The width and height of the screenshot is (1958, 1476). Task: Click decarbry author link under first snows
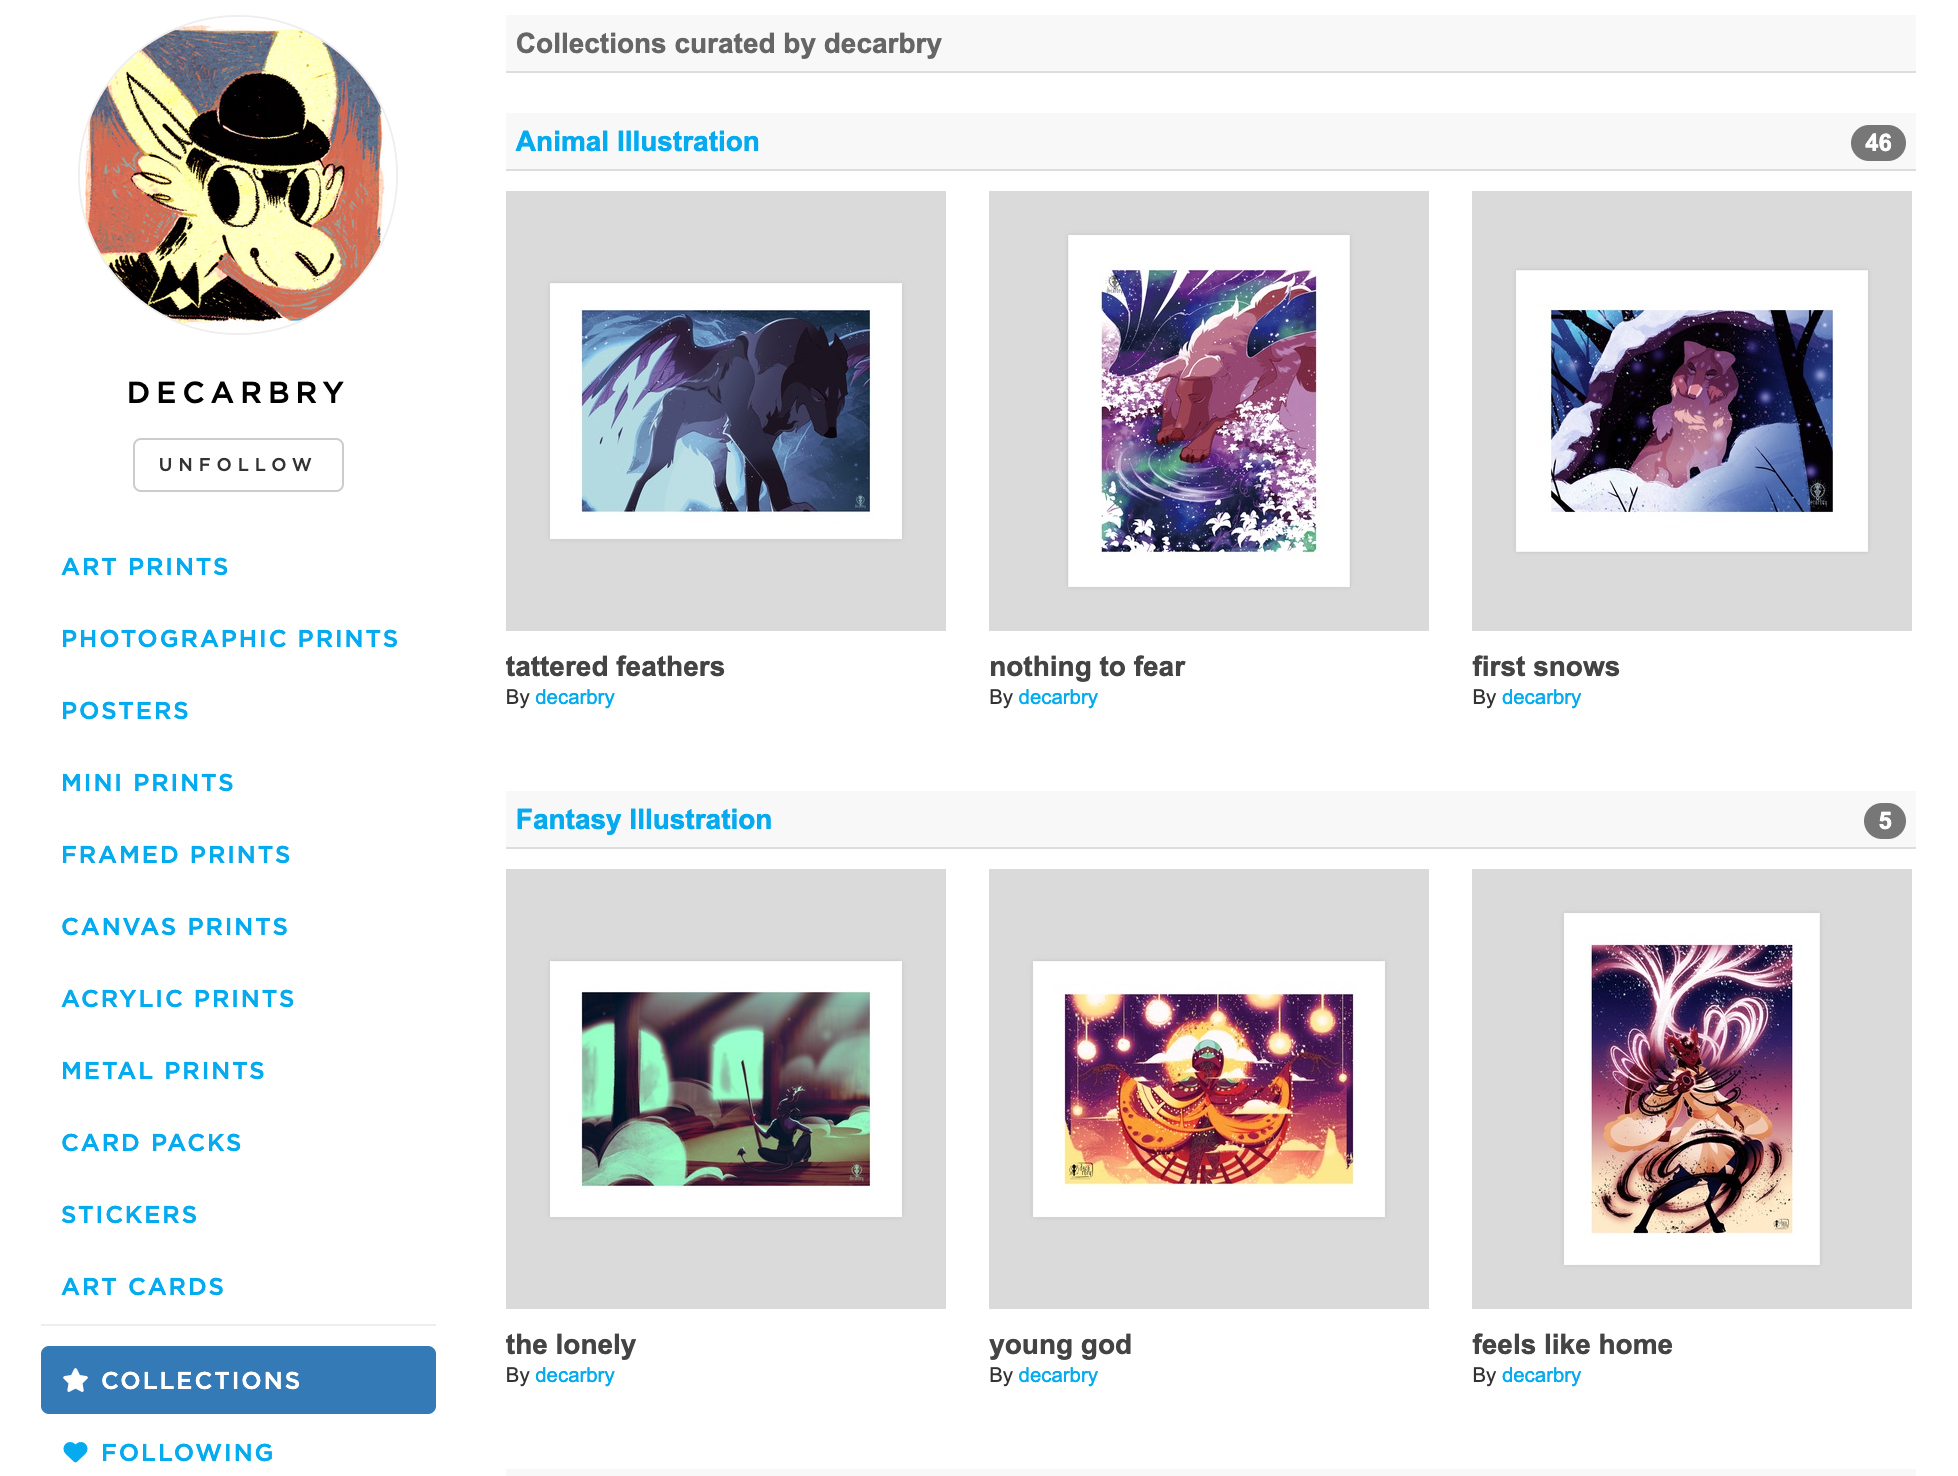tap(1541, 697)
